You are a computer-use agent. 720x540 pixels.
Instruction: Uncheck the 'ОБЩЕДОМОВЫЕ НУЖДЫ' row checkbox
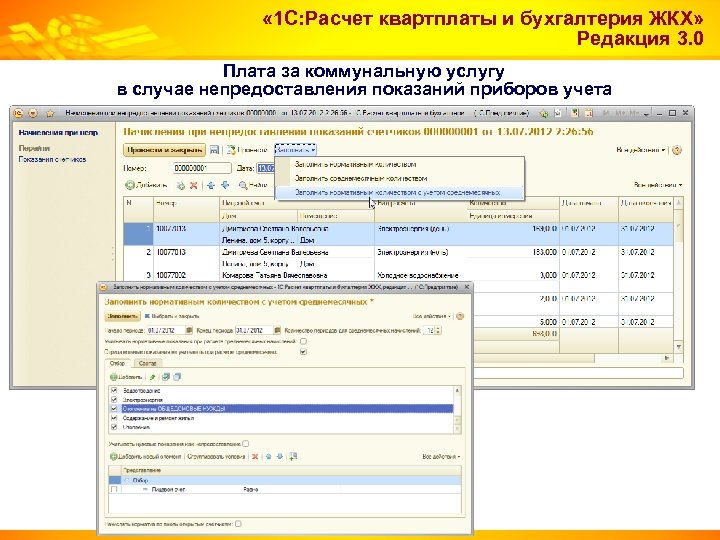click(114, 409)
